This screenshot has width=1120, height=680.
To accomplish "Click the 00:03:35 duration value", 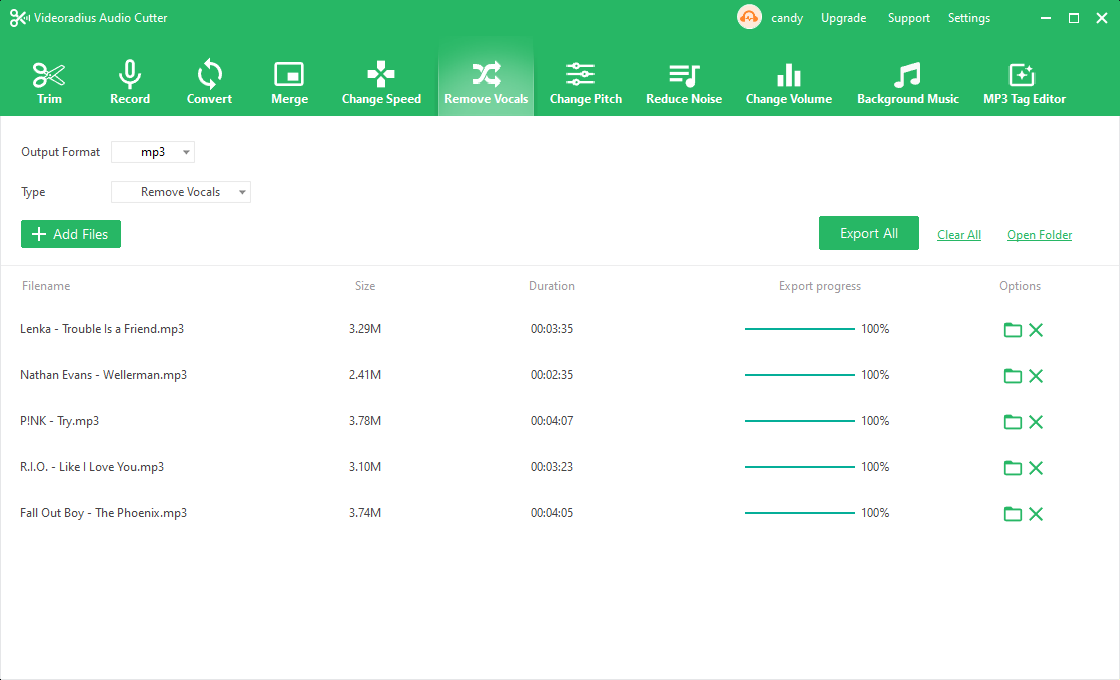I will [x=551, y=329].
